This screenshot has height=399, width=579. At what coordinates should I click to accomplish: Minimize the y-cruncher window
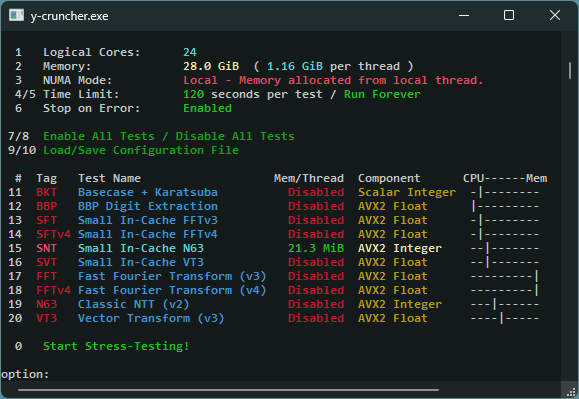[x=464, y=16]
